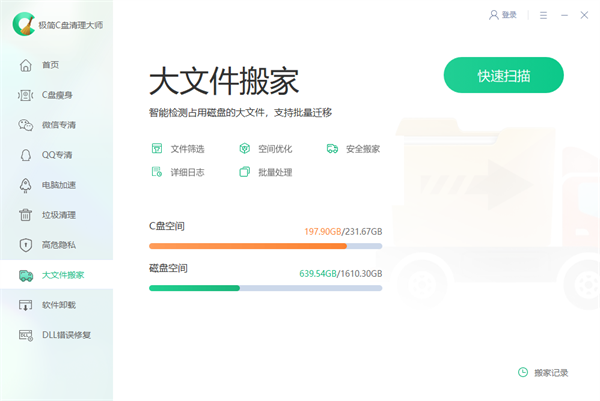Click the 文件筛选 feature icon
The image size is (600, 401).
(156, 148)
